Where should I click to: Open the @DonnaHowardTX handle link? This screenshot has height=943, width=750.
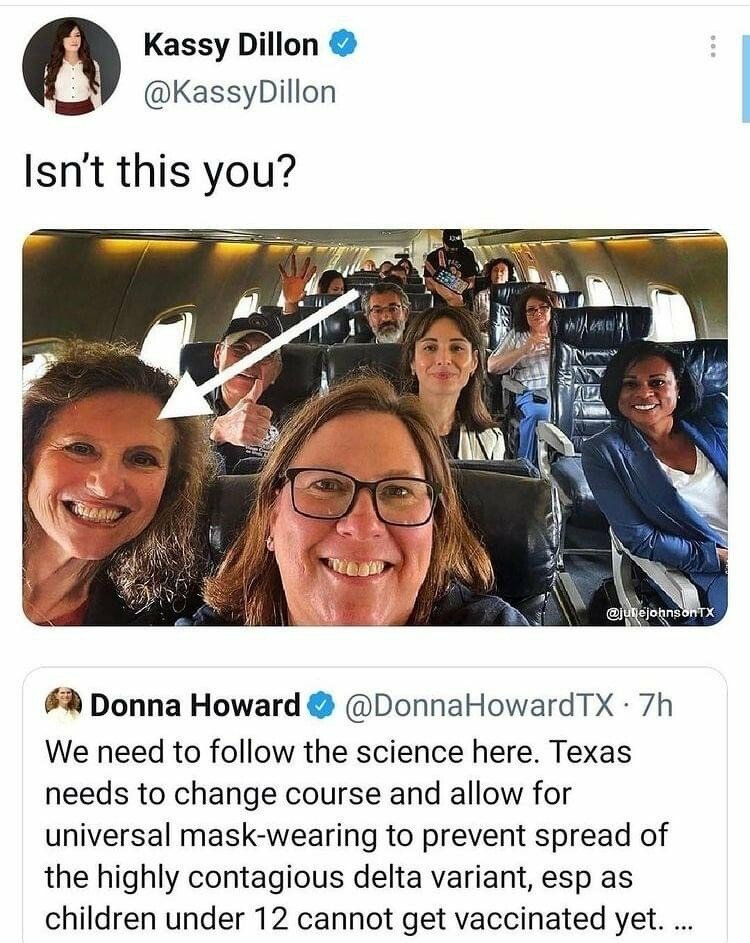coord(479,706)
